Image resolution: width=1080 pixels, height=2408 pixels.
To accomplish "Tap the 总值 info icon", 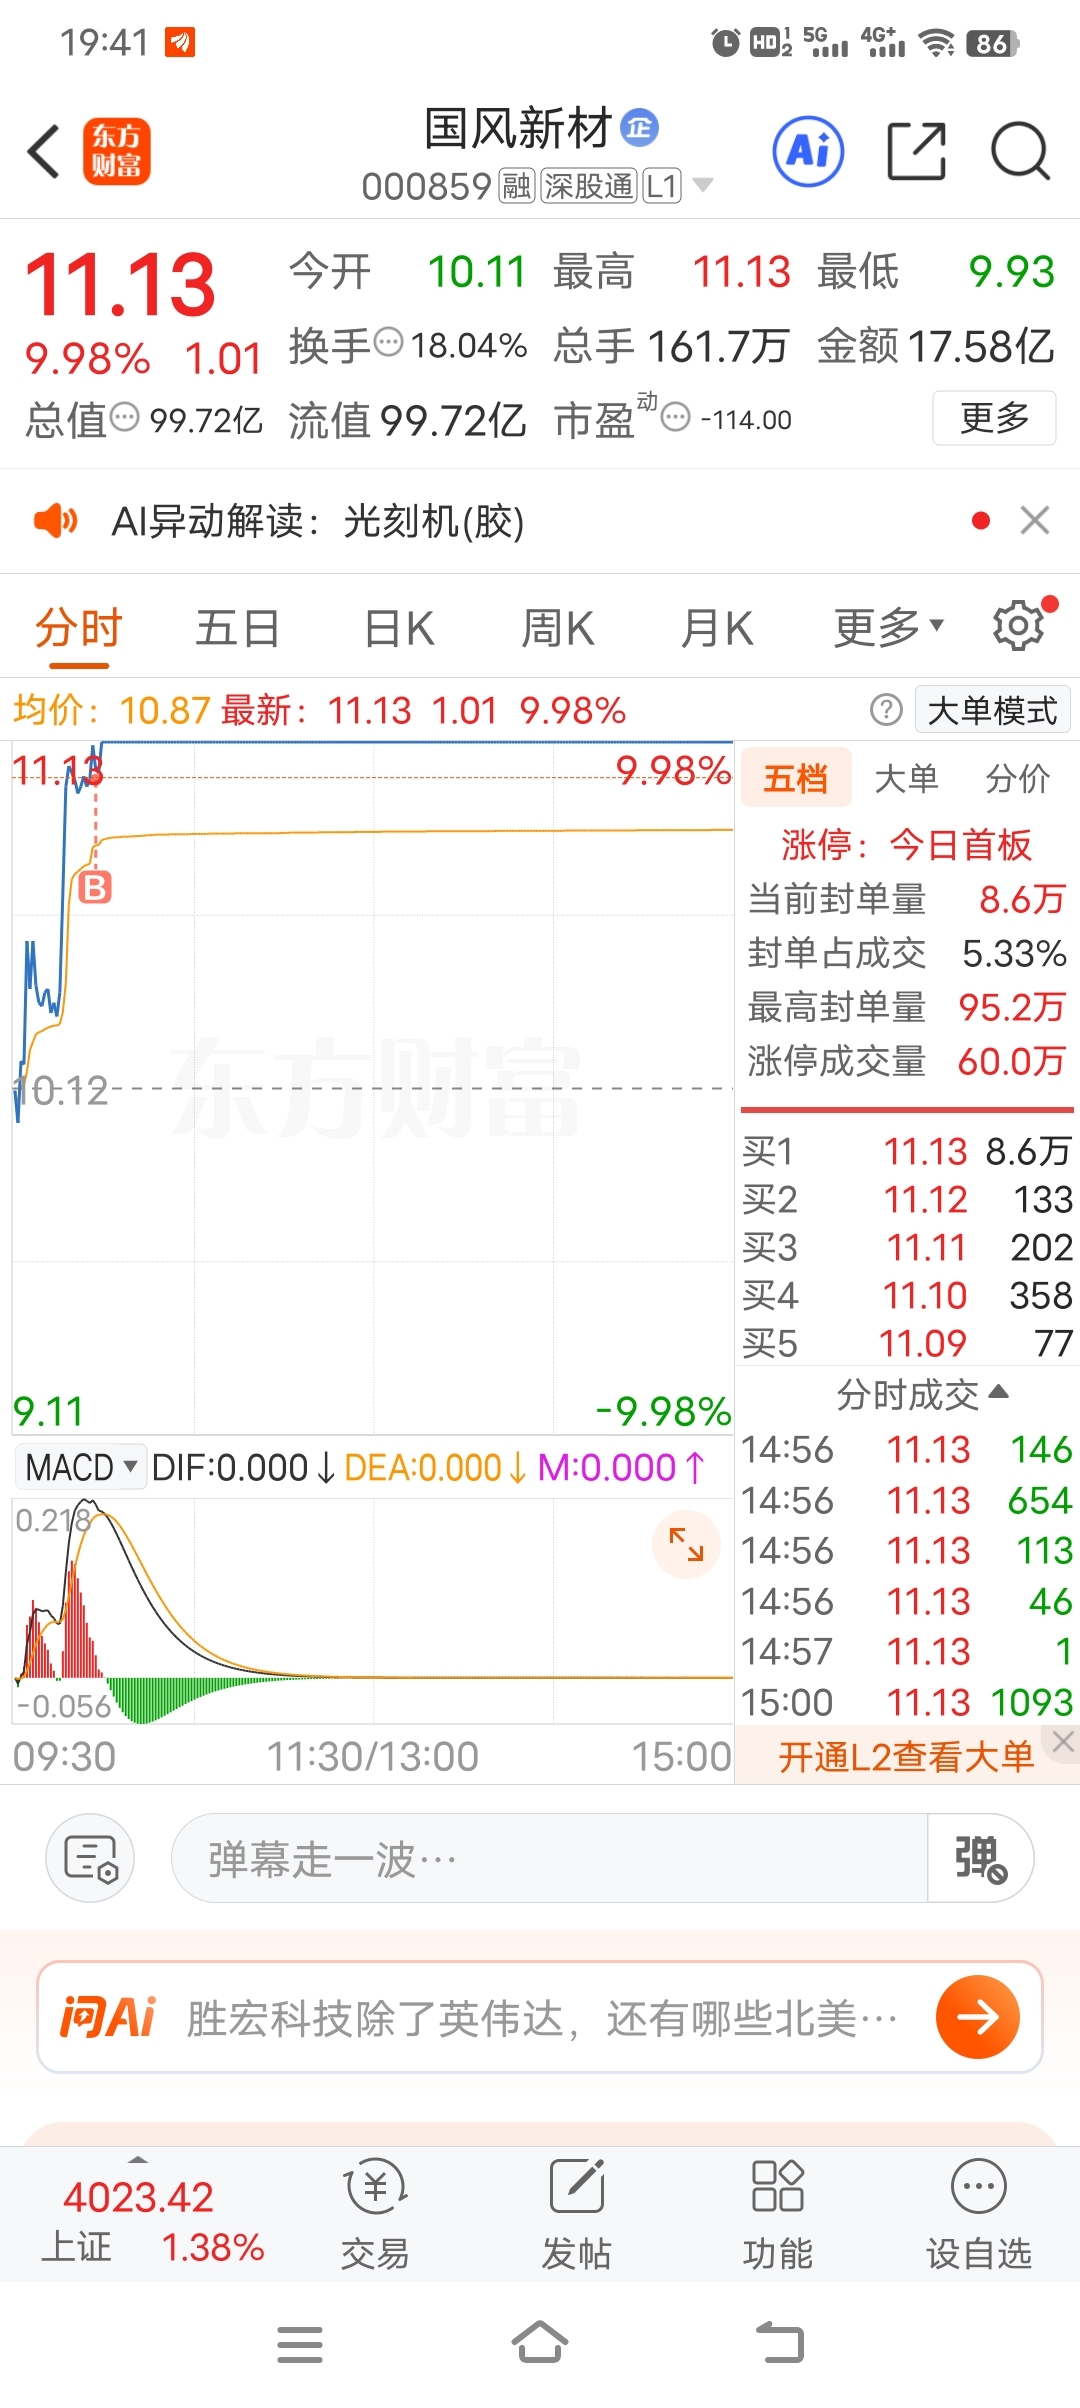I will (124, 416).
